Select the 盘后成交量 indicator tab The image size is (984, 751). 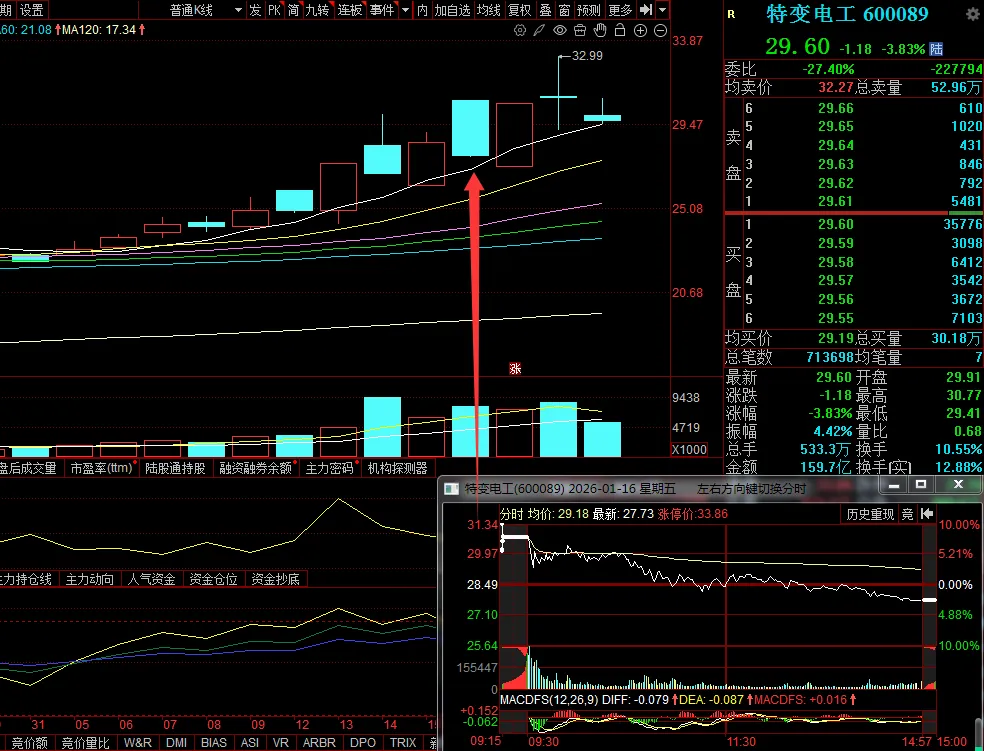(28, 468)
